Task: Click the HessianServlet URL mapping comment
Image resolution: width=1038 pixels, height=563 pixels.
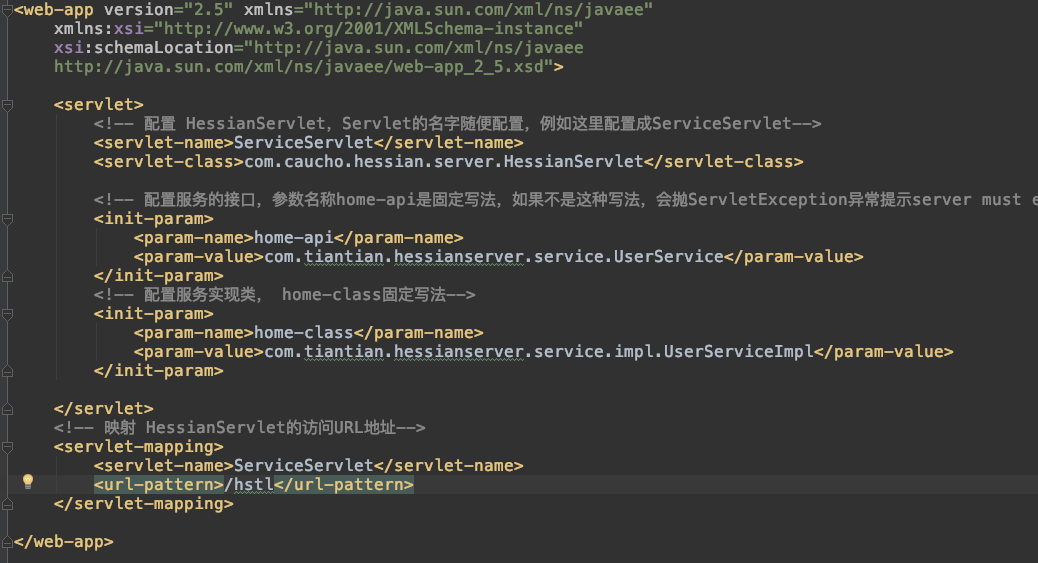Action: tap(240, 428)
